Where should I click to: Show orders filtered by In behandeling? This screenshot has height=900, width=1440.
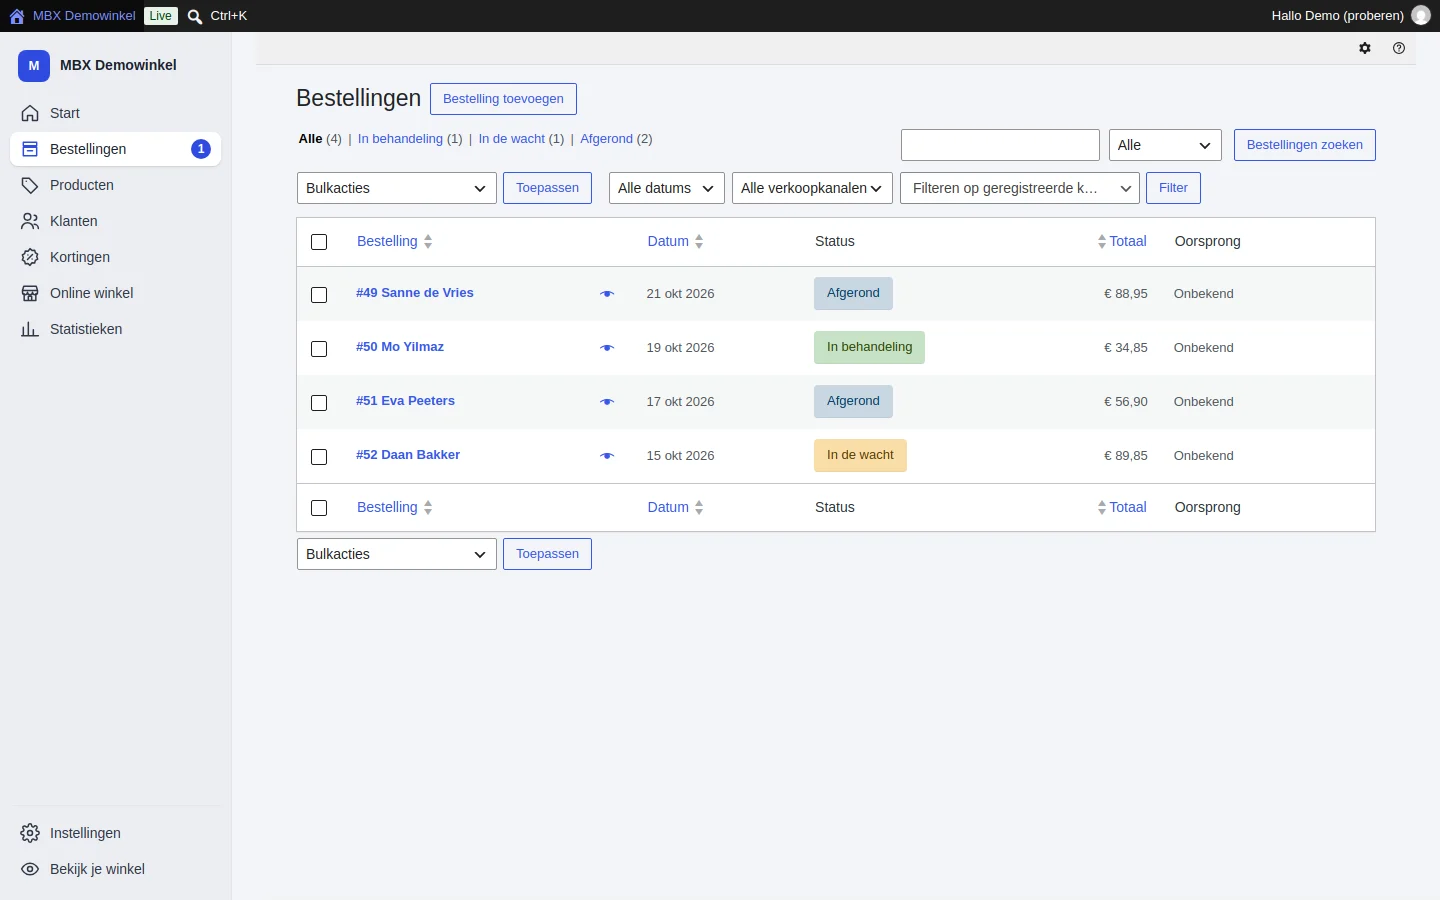[400, 139]
